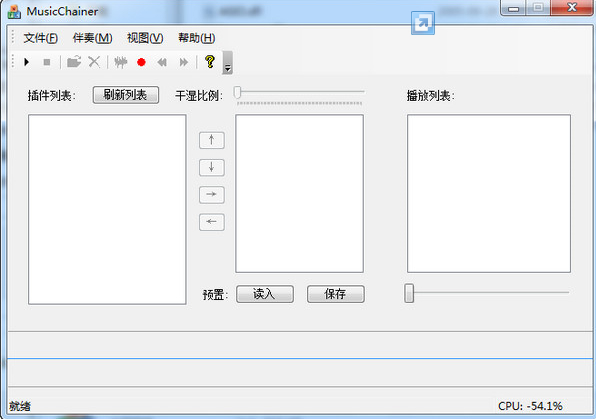Expand the toolbar overflow options arrow

coord(228,63)
